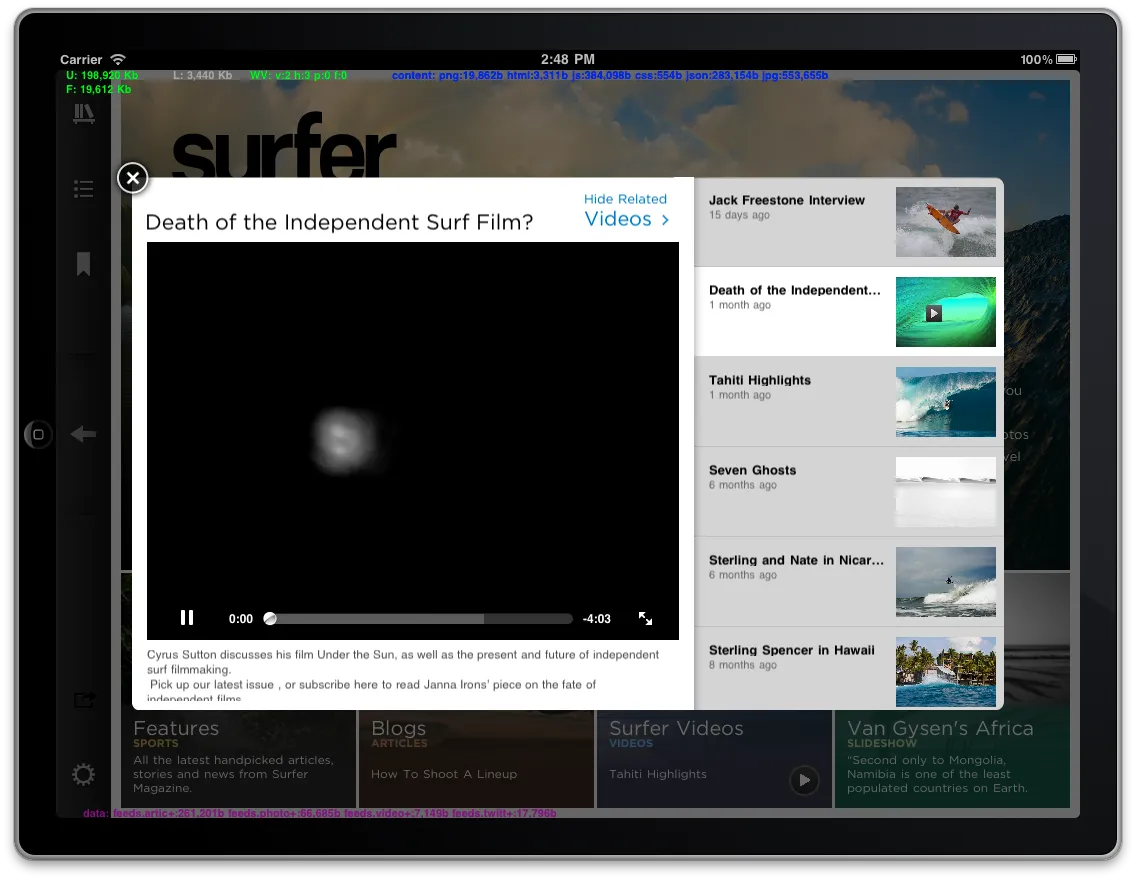Click the surfer magazine logo

coord(283,146)
